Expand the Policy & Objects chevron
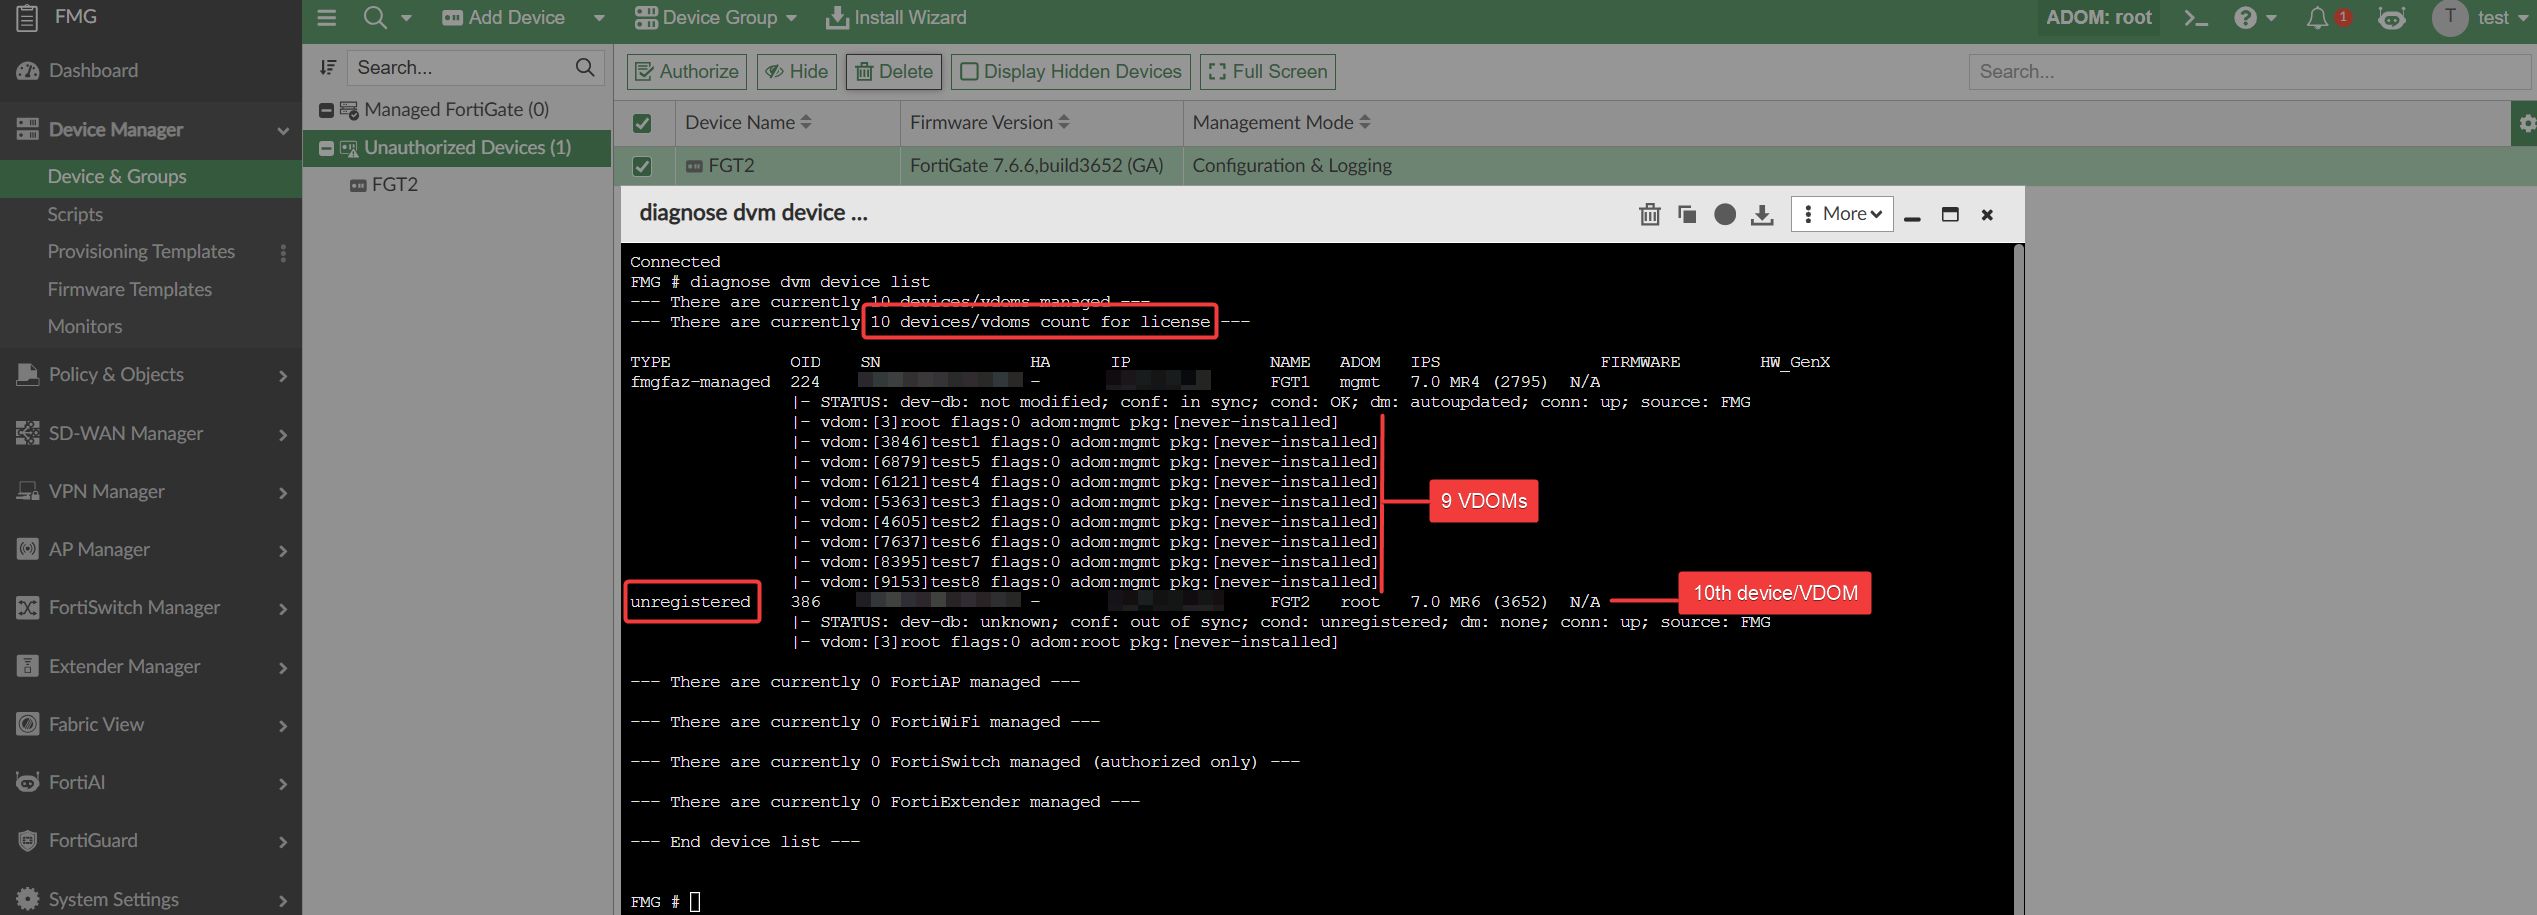 pos(283,376)
